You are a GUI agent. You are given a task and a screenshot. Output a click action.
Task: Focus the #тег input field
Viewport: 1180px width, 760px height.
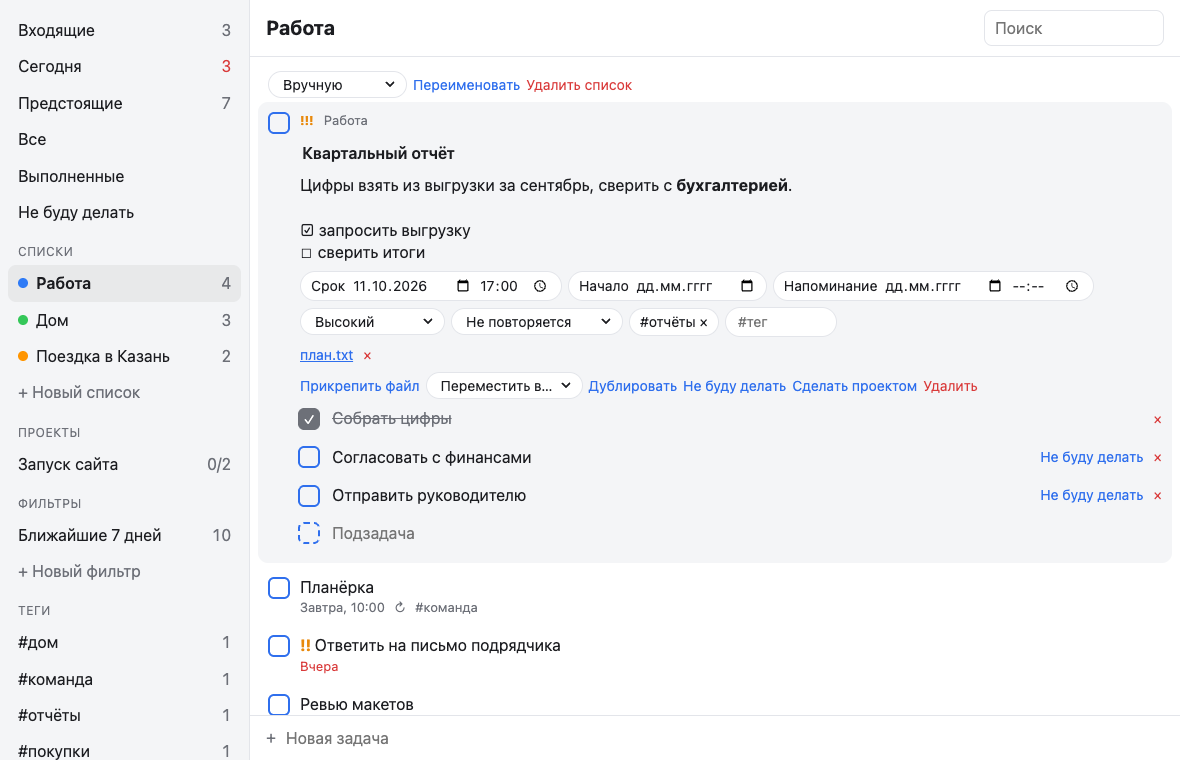coord(780,322)
